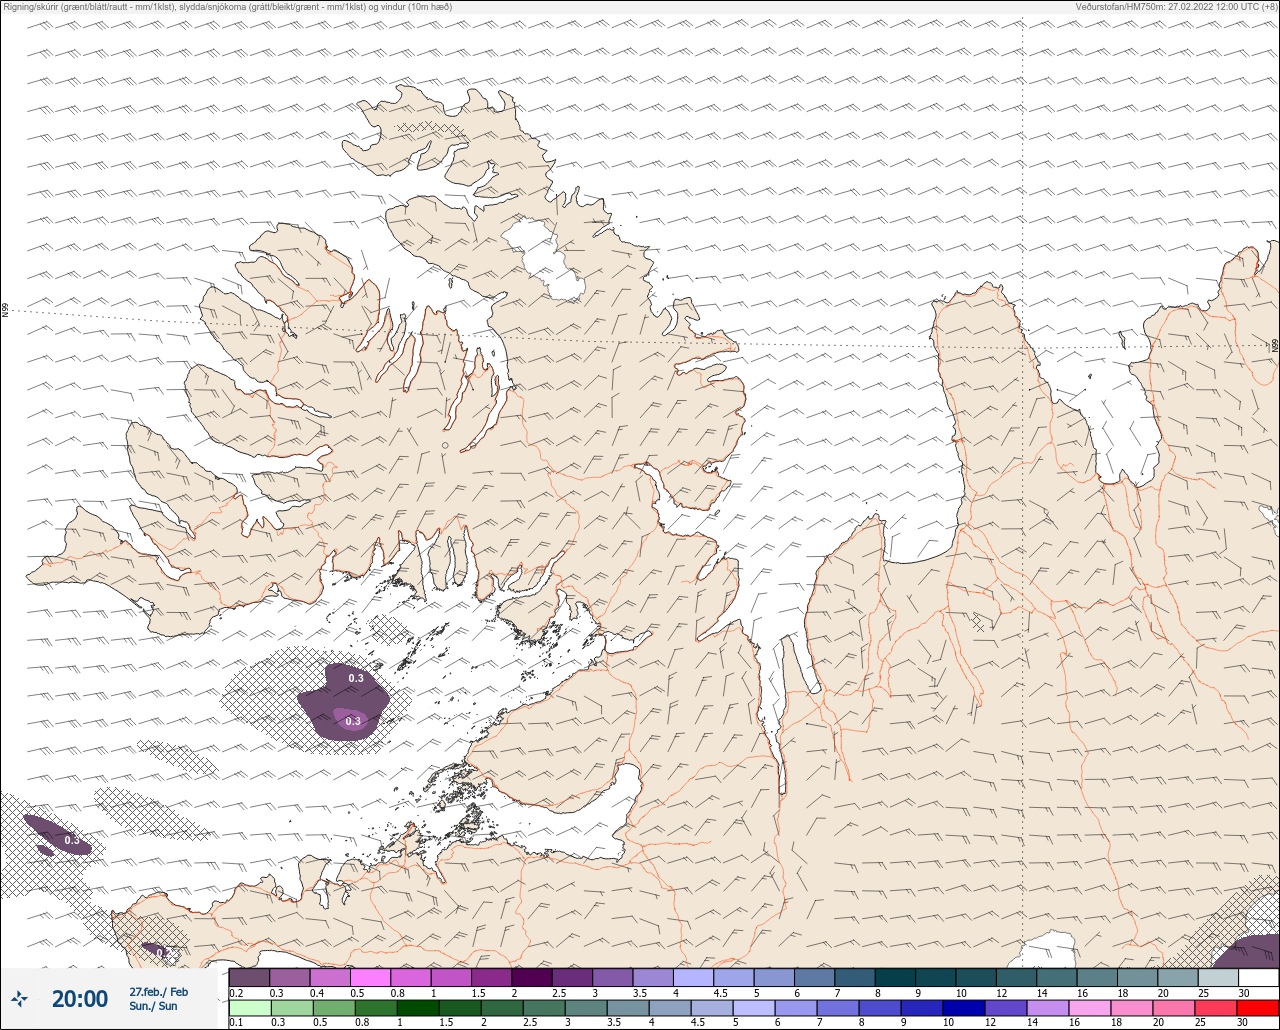Click the 20:00 forecast time label
This screenshot has height=1030, width=1280.
click(x=80, y=999)
